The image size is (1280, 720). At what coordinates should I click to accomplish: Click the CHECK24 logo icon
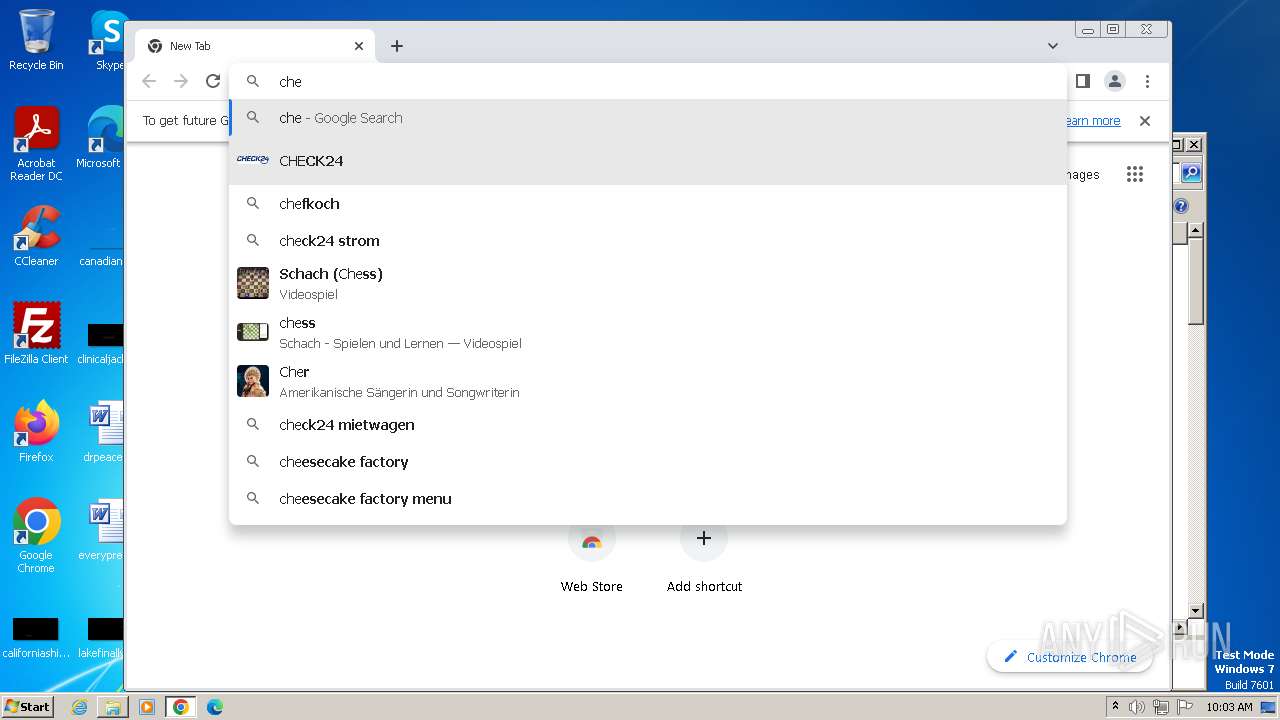(253, 159)
